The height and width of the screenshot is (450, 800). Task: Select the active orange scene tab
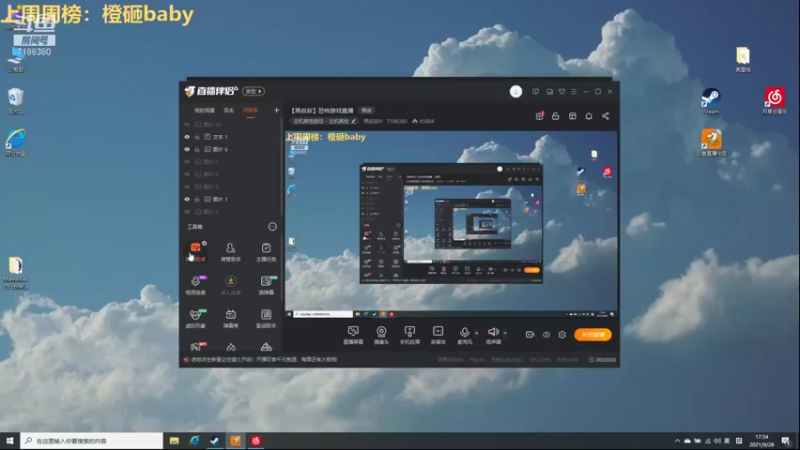coord(250,110)
